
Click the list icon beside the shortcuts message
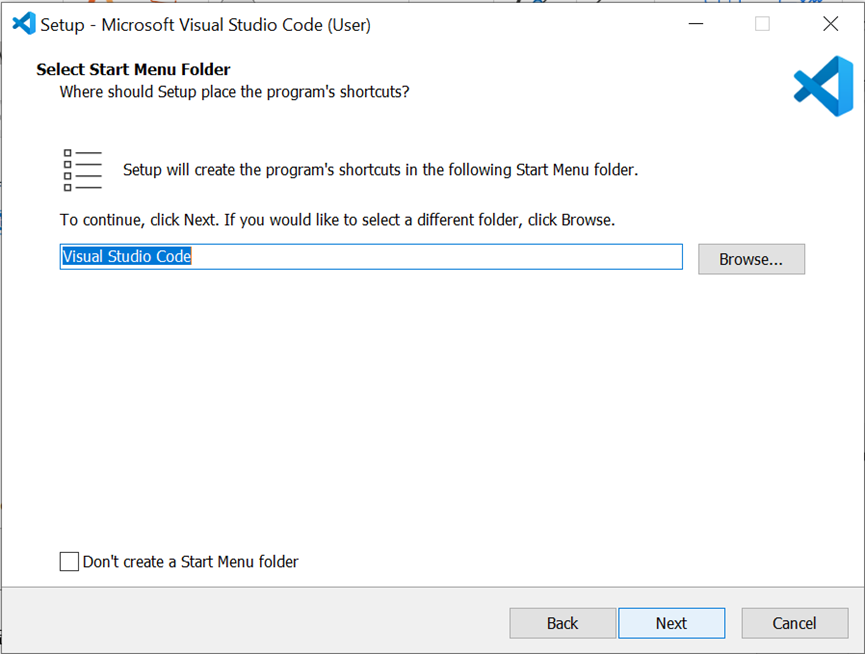click(x=83, y=170)
